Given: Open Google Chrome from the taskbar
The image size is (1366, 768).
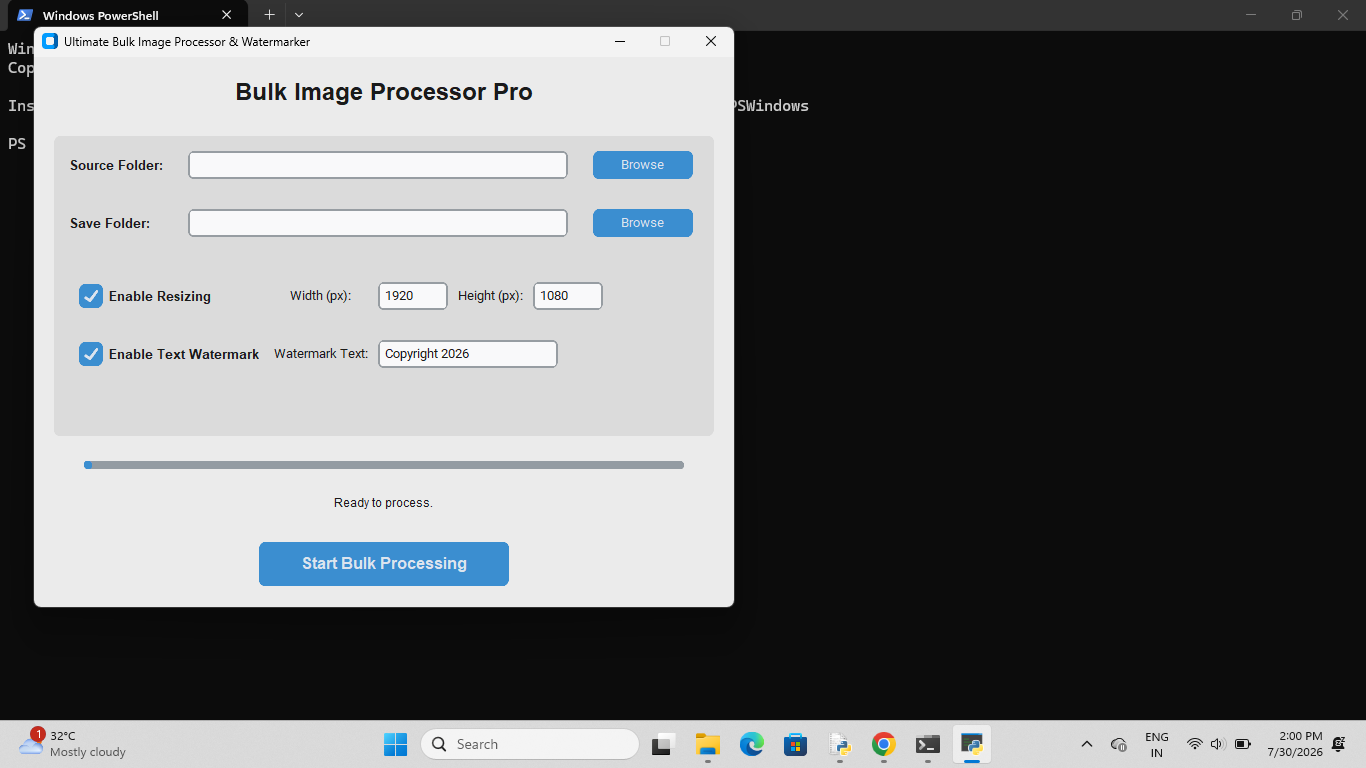Looking at the screenshot, I should click(883, 744).
